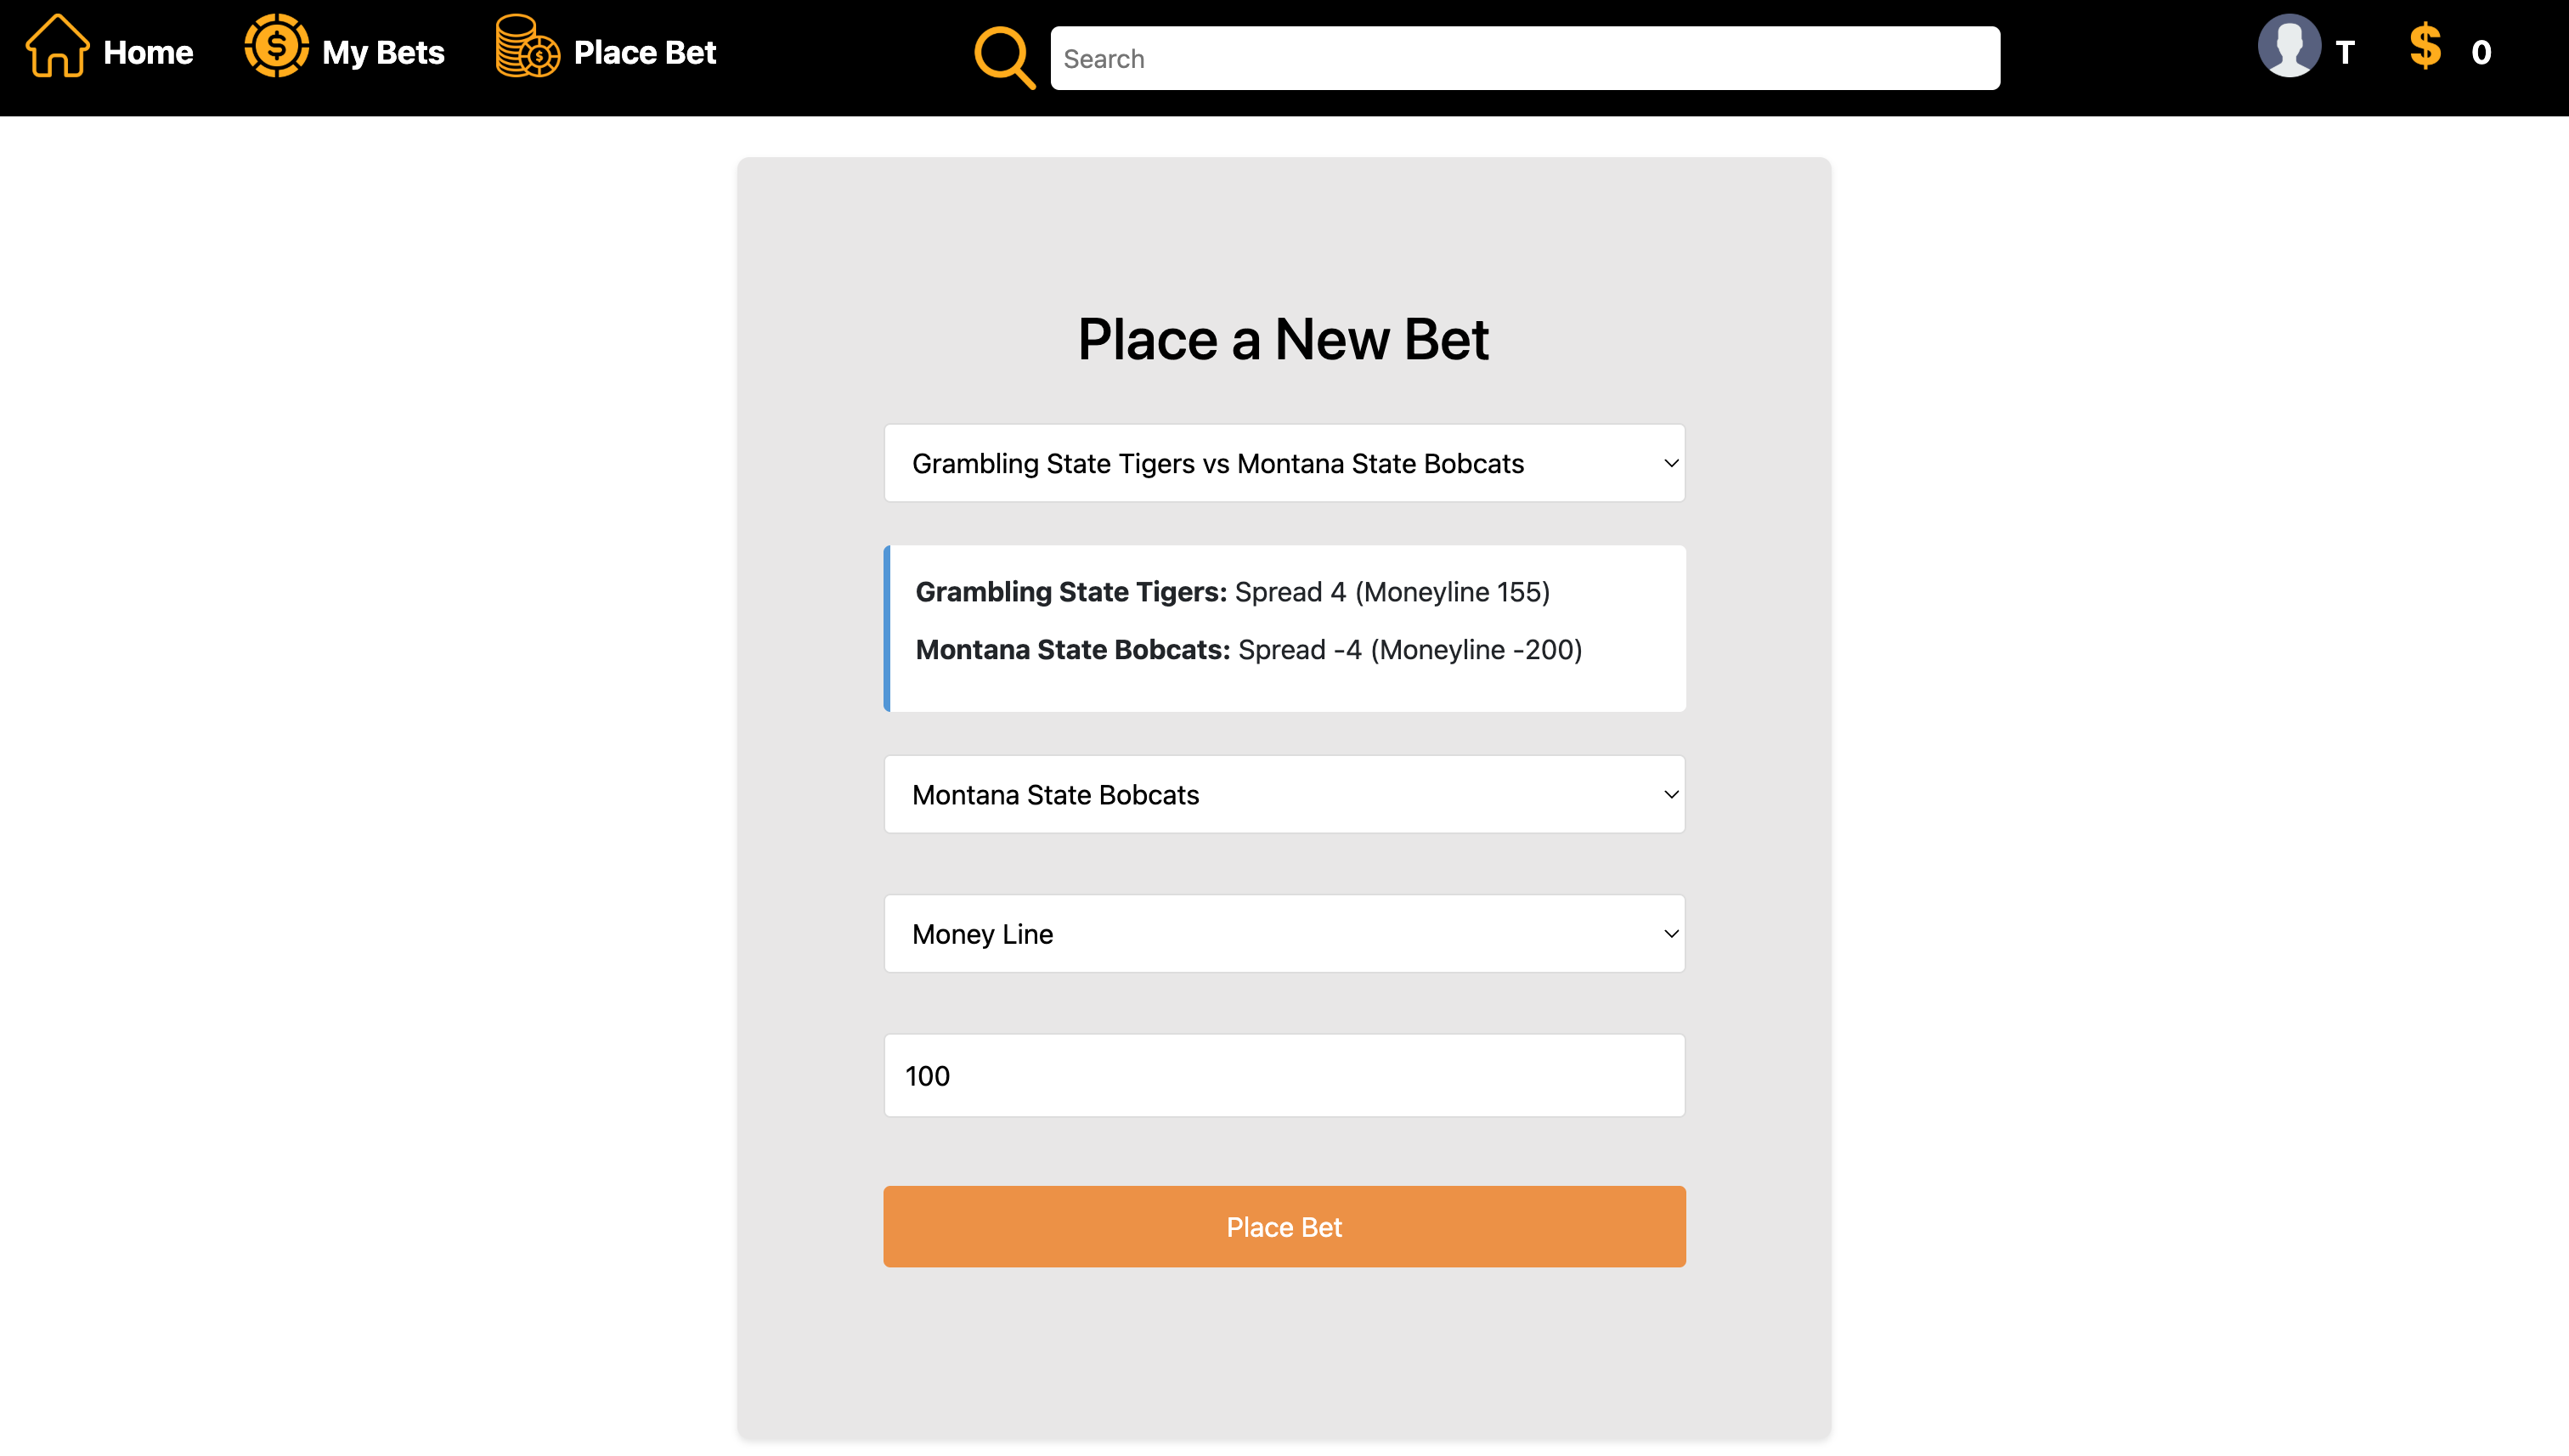Open the user profile avatar icon
Image resolution: width=2569 pixels, height=1456 pixels.
click(2290, 44)
